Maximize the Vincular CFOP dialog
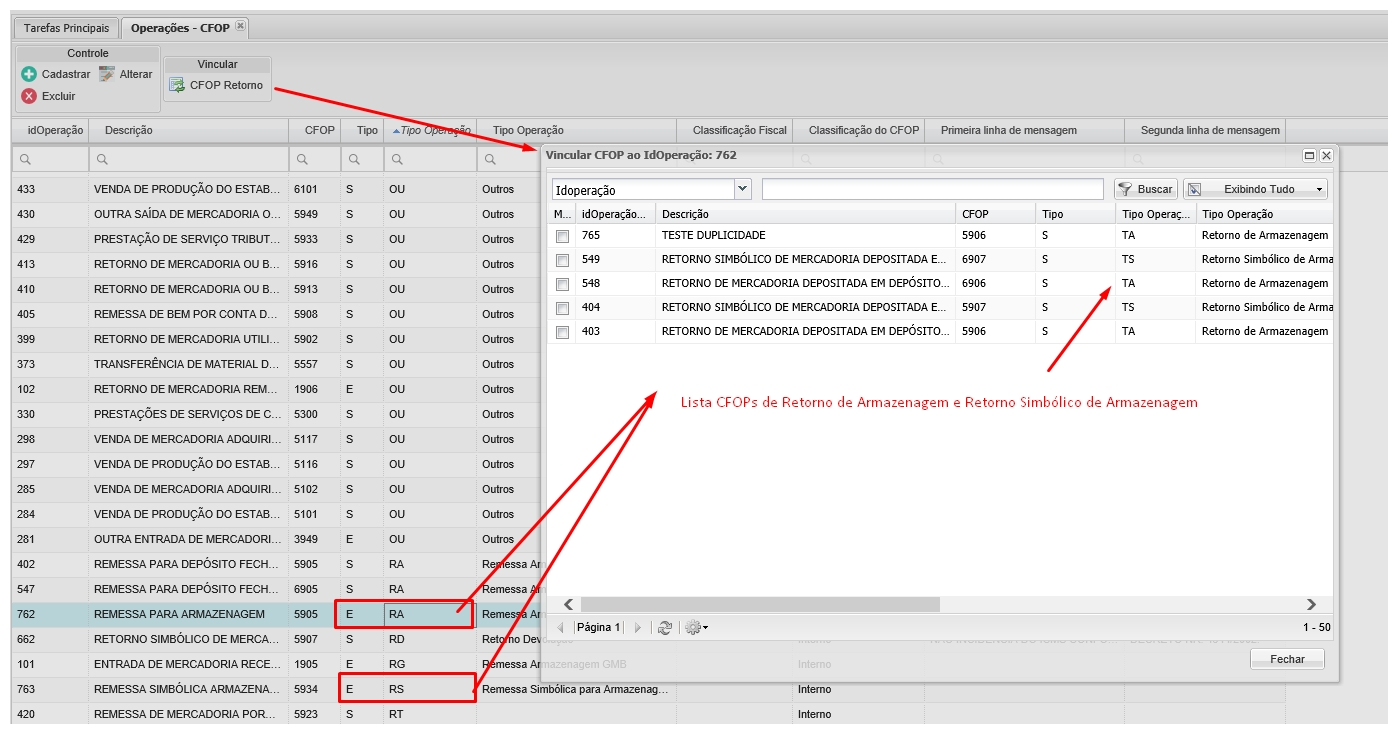The width and height of the screenshot is (1398, 734). coord(1309,156)
